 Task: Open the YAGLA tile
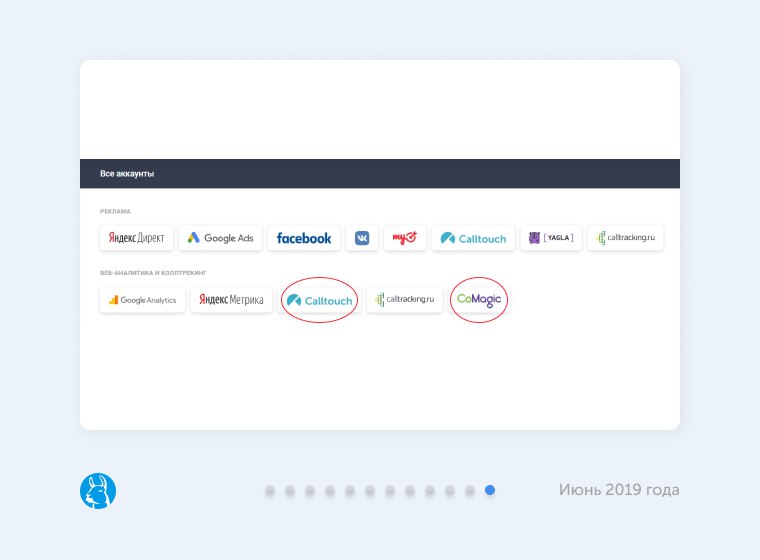point(551,238)
